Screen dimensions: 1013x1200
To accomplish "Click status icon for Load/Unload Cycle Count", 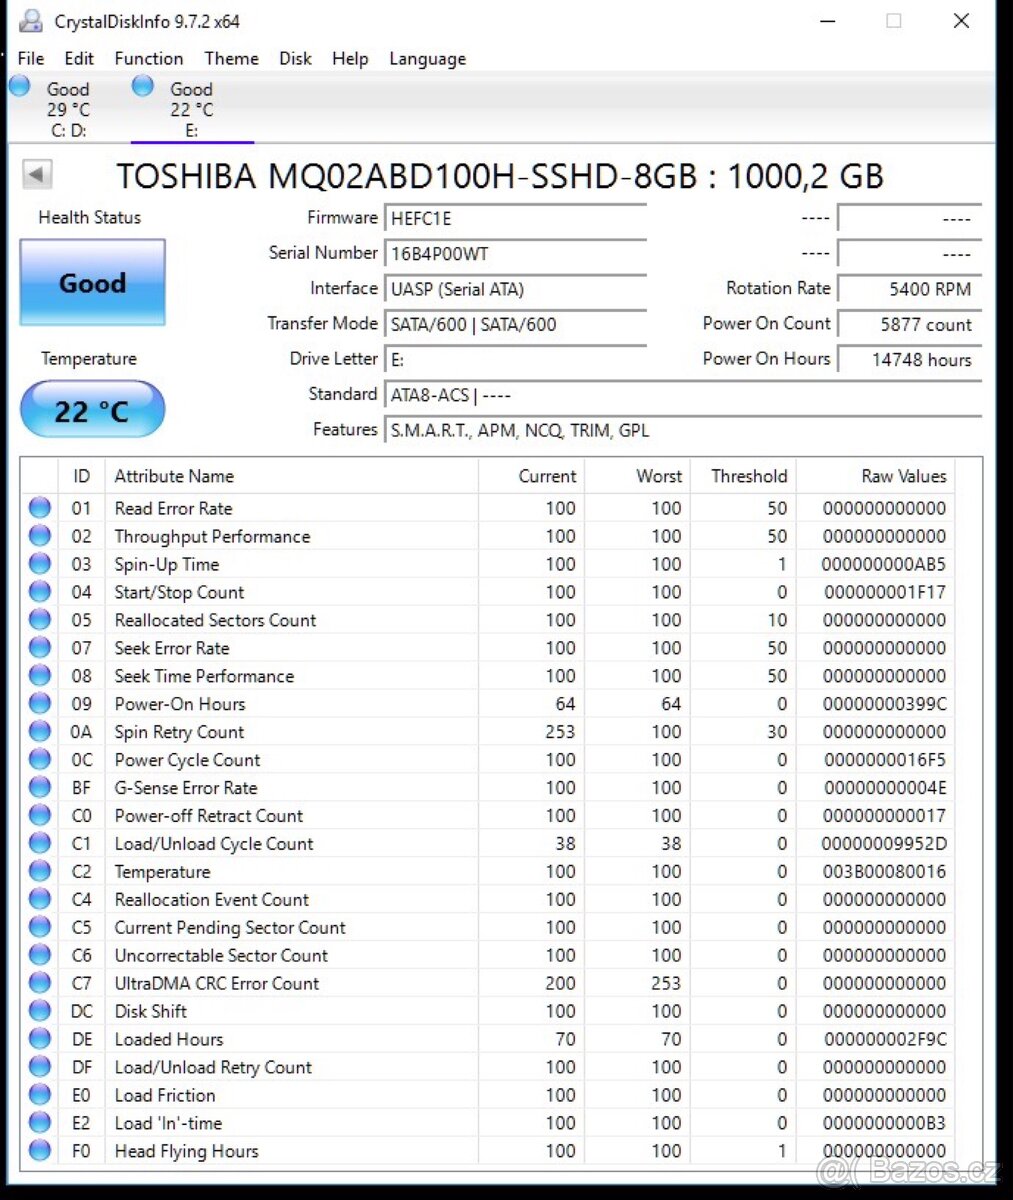I will click(40, 843).
